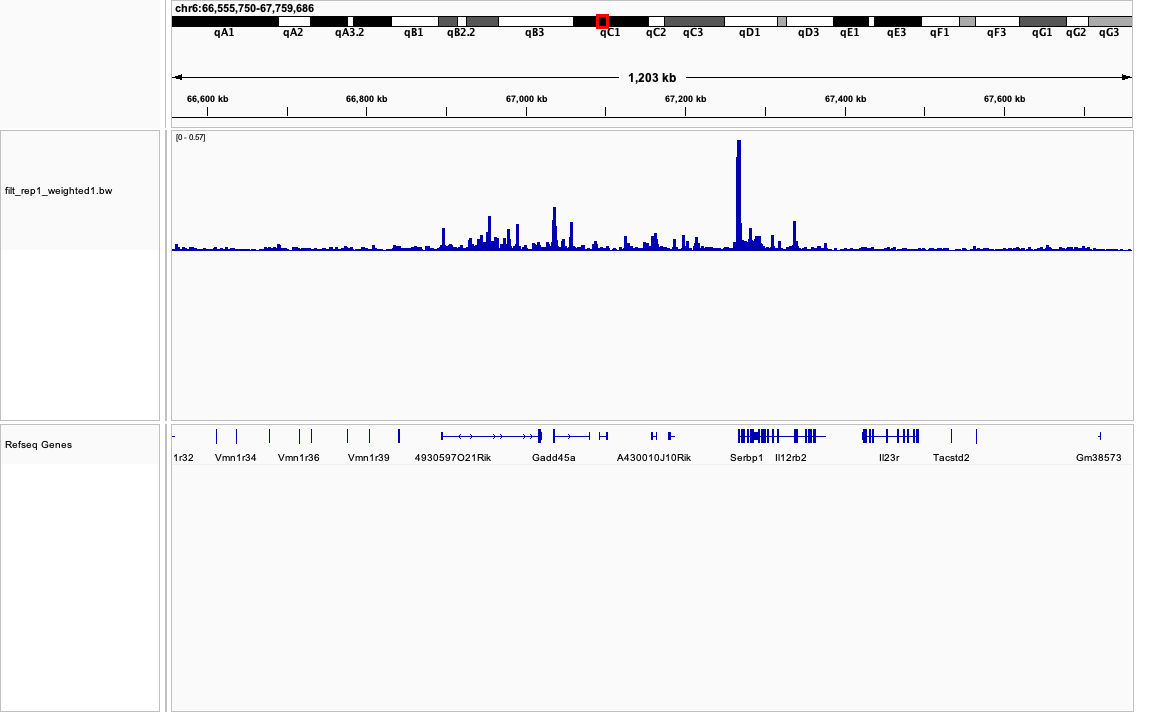Select the Refseq Genes track label
1150x712 pixels.
pos(38,445)
